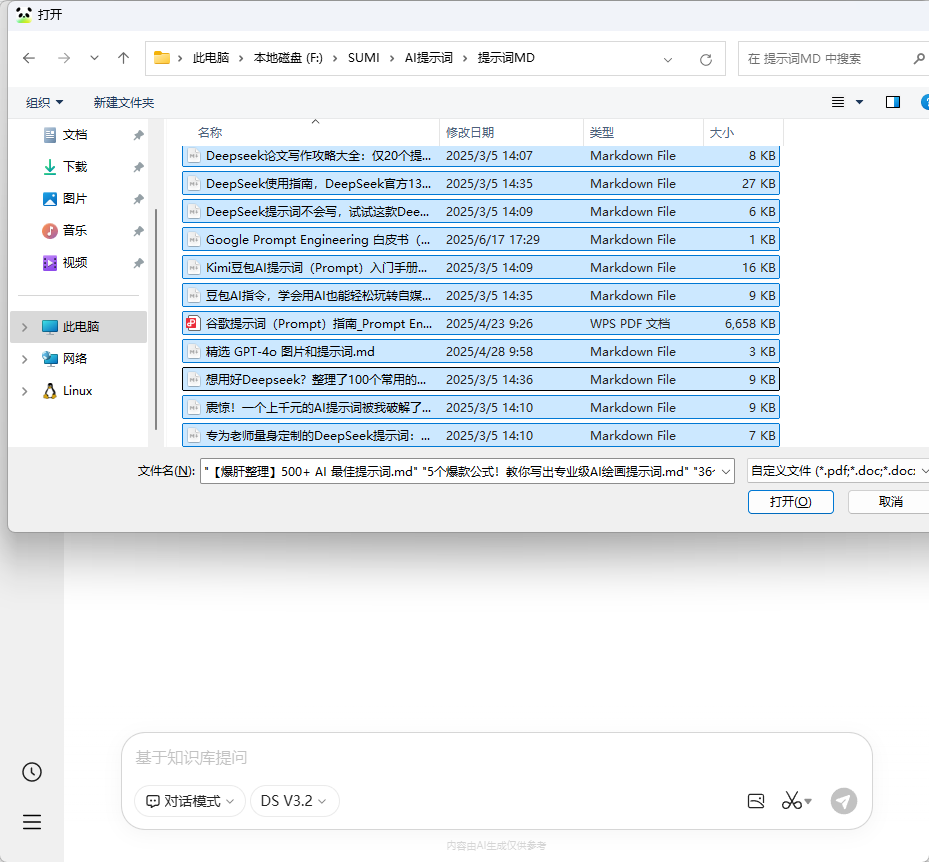The height and width of the screenshot is (862, 929).
Task: Click the refresh button beside address bar
Action: point(706,59)
